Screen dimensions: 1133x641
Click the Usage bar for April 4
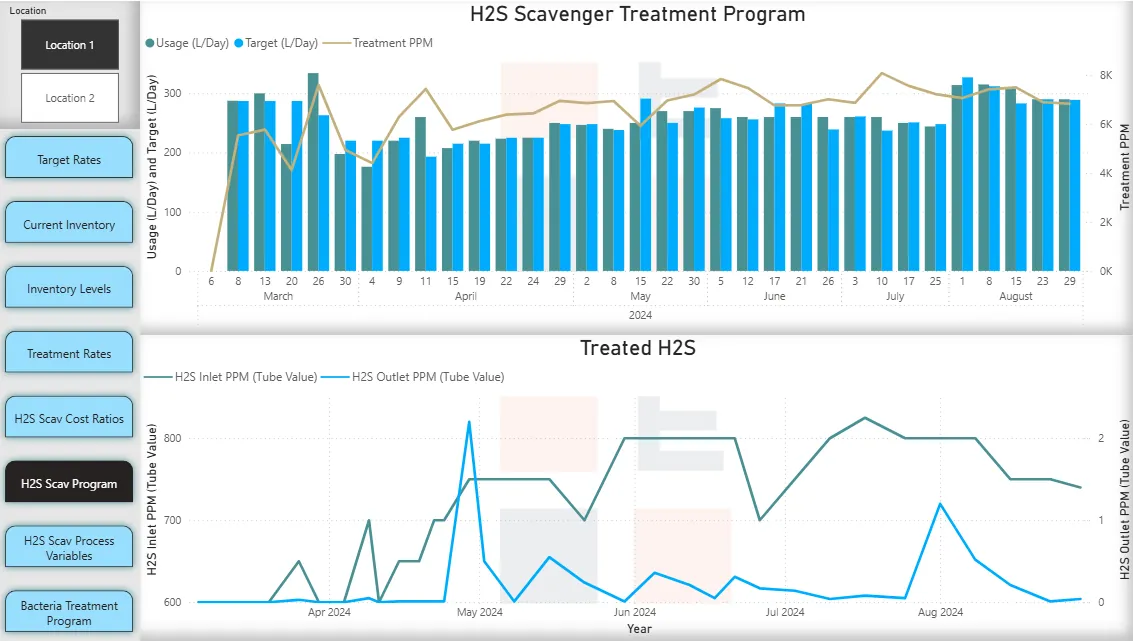(x=366, y=219)
